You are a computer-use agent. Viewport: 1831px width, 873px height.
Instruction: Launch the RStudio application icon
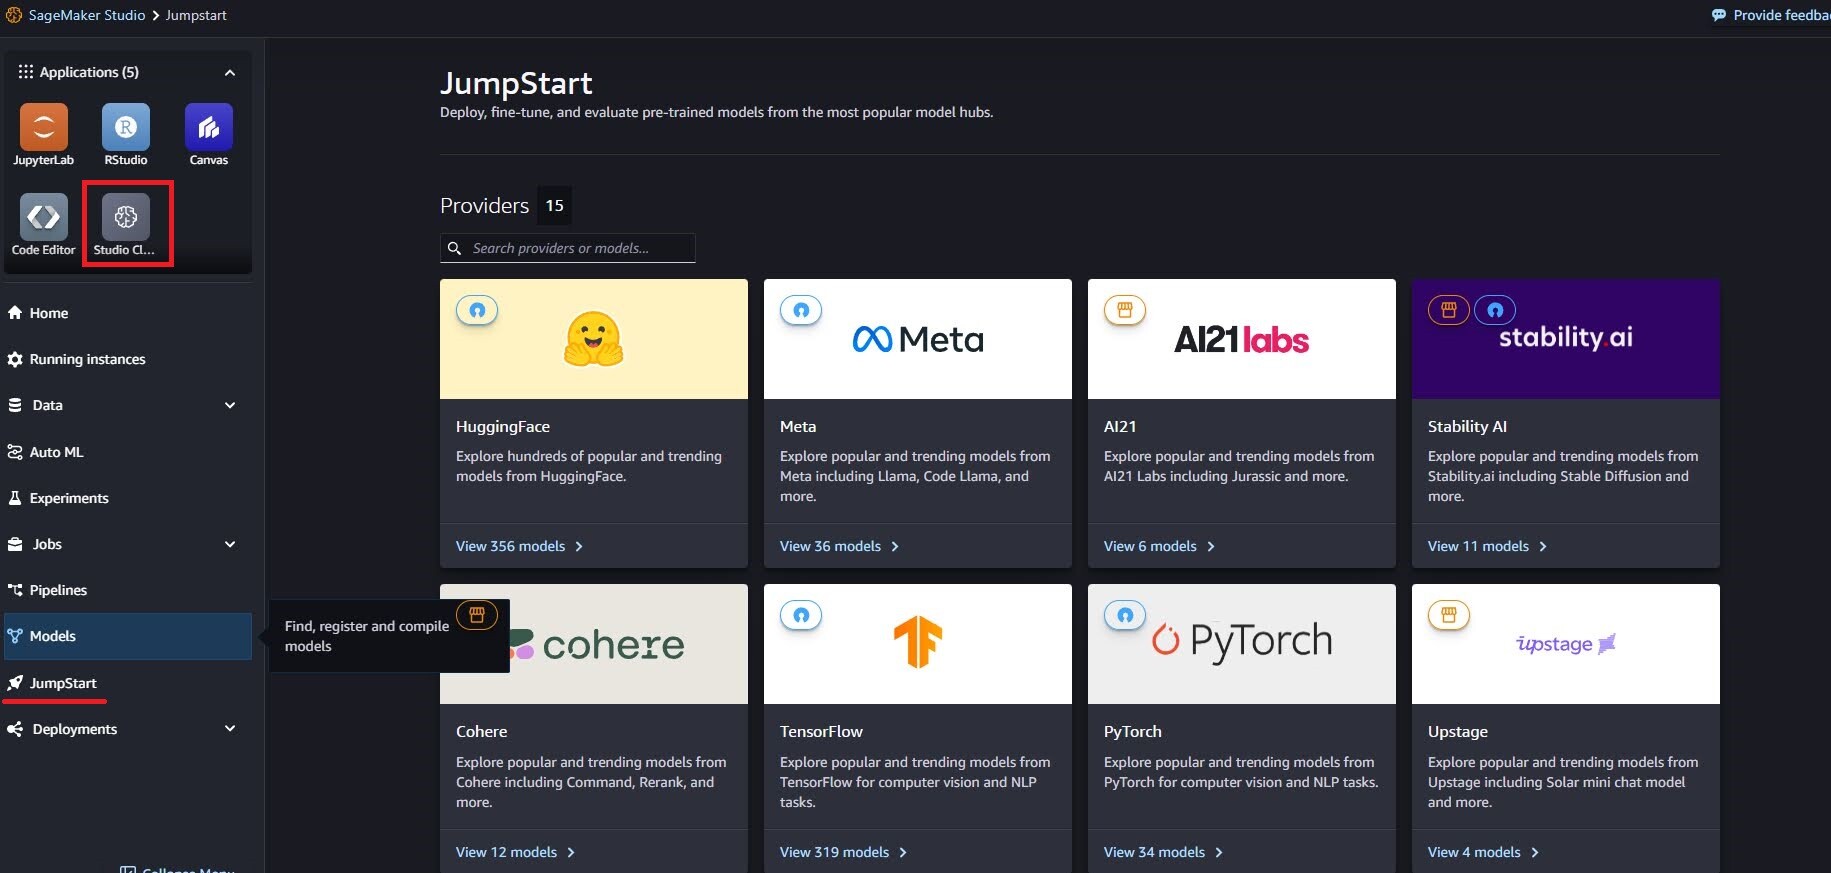126,128
